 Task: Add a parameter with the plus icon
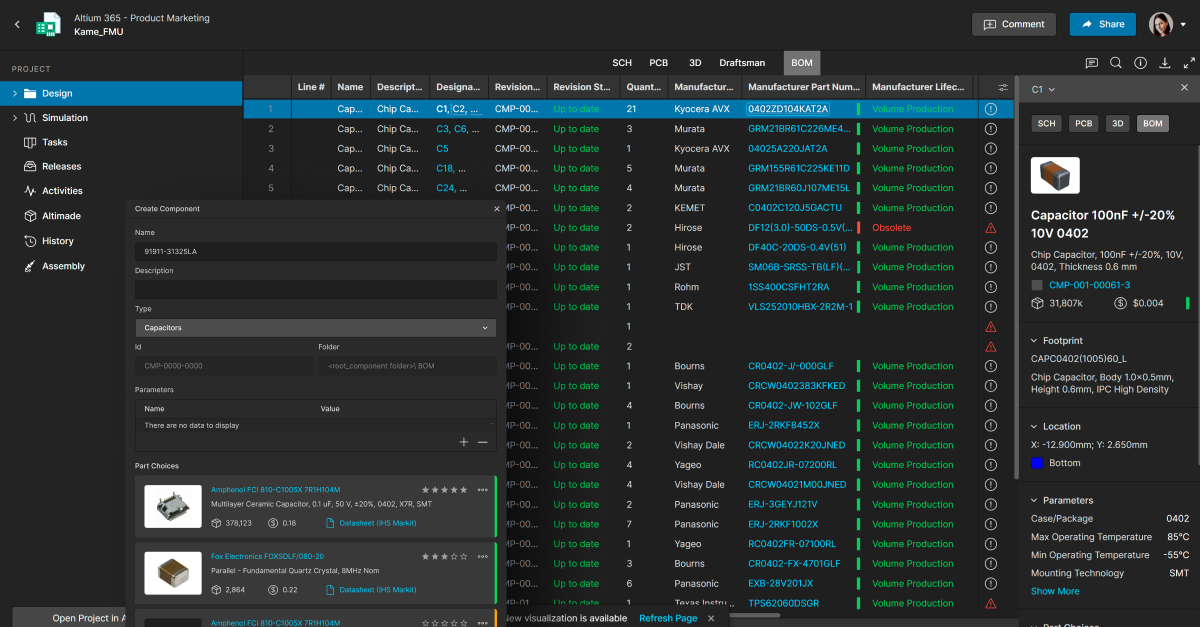tap(464, 442)
